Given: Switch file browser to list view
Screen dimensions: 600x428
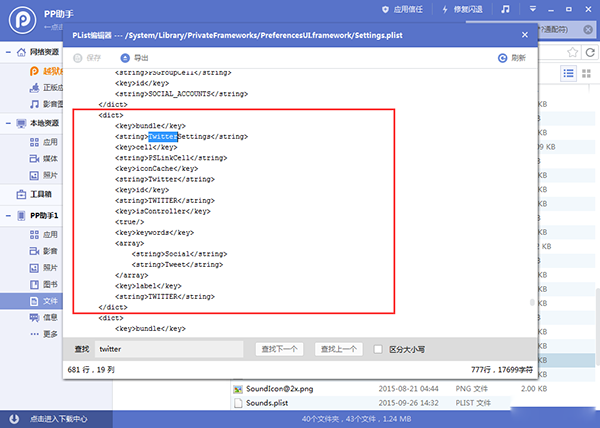Looking at the screenshot, I should (x=568, y=72).
